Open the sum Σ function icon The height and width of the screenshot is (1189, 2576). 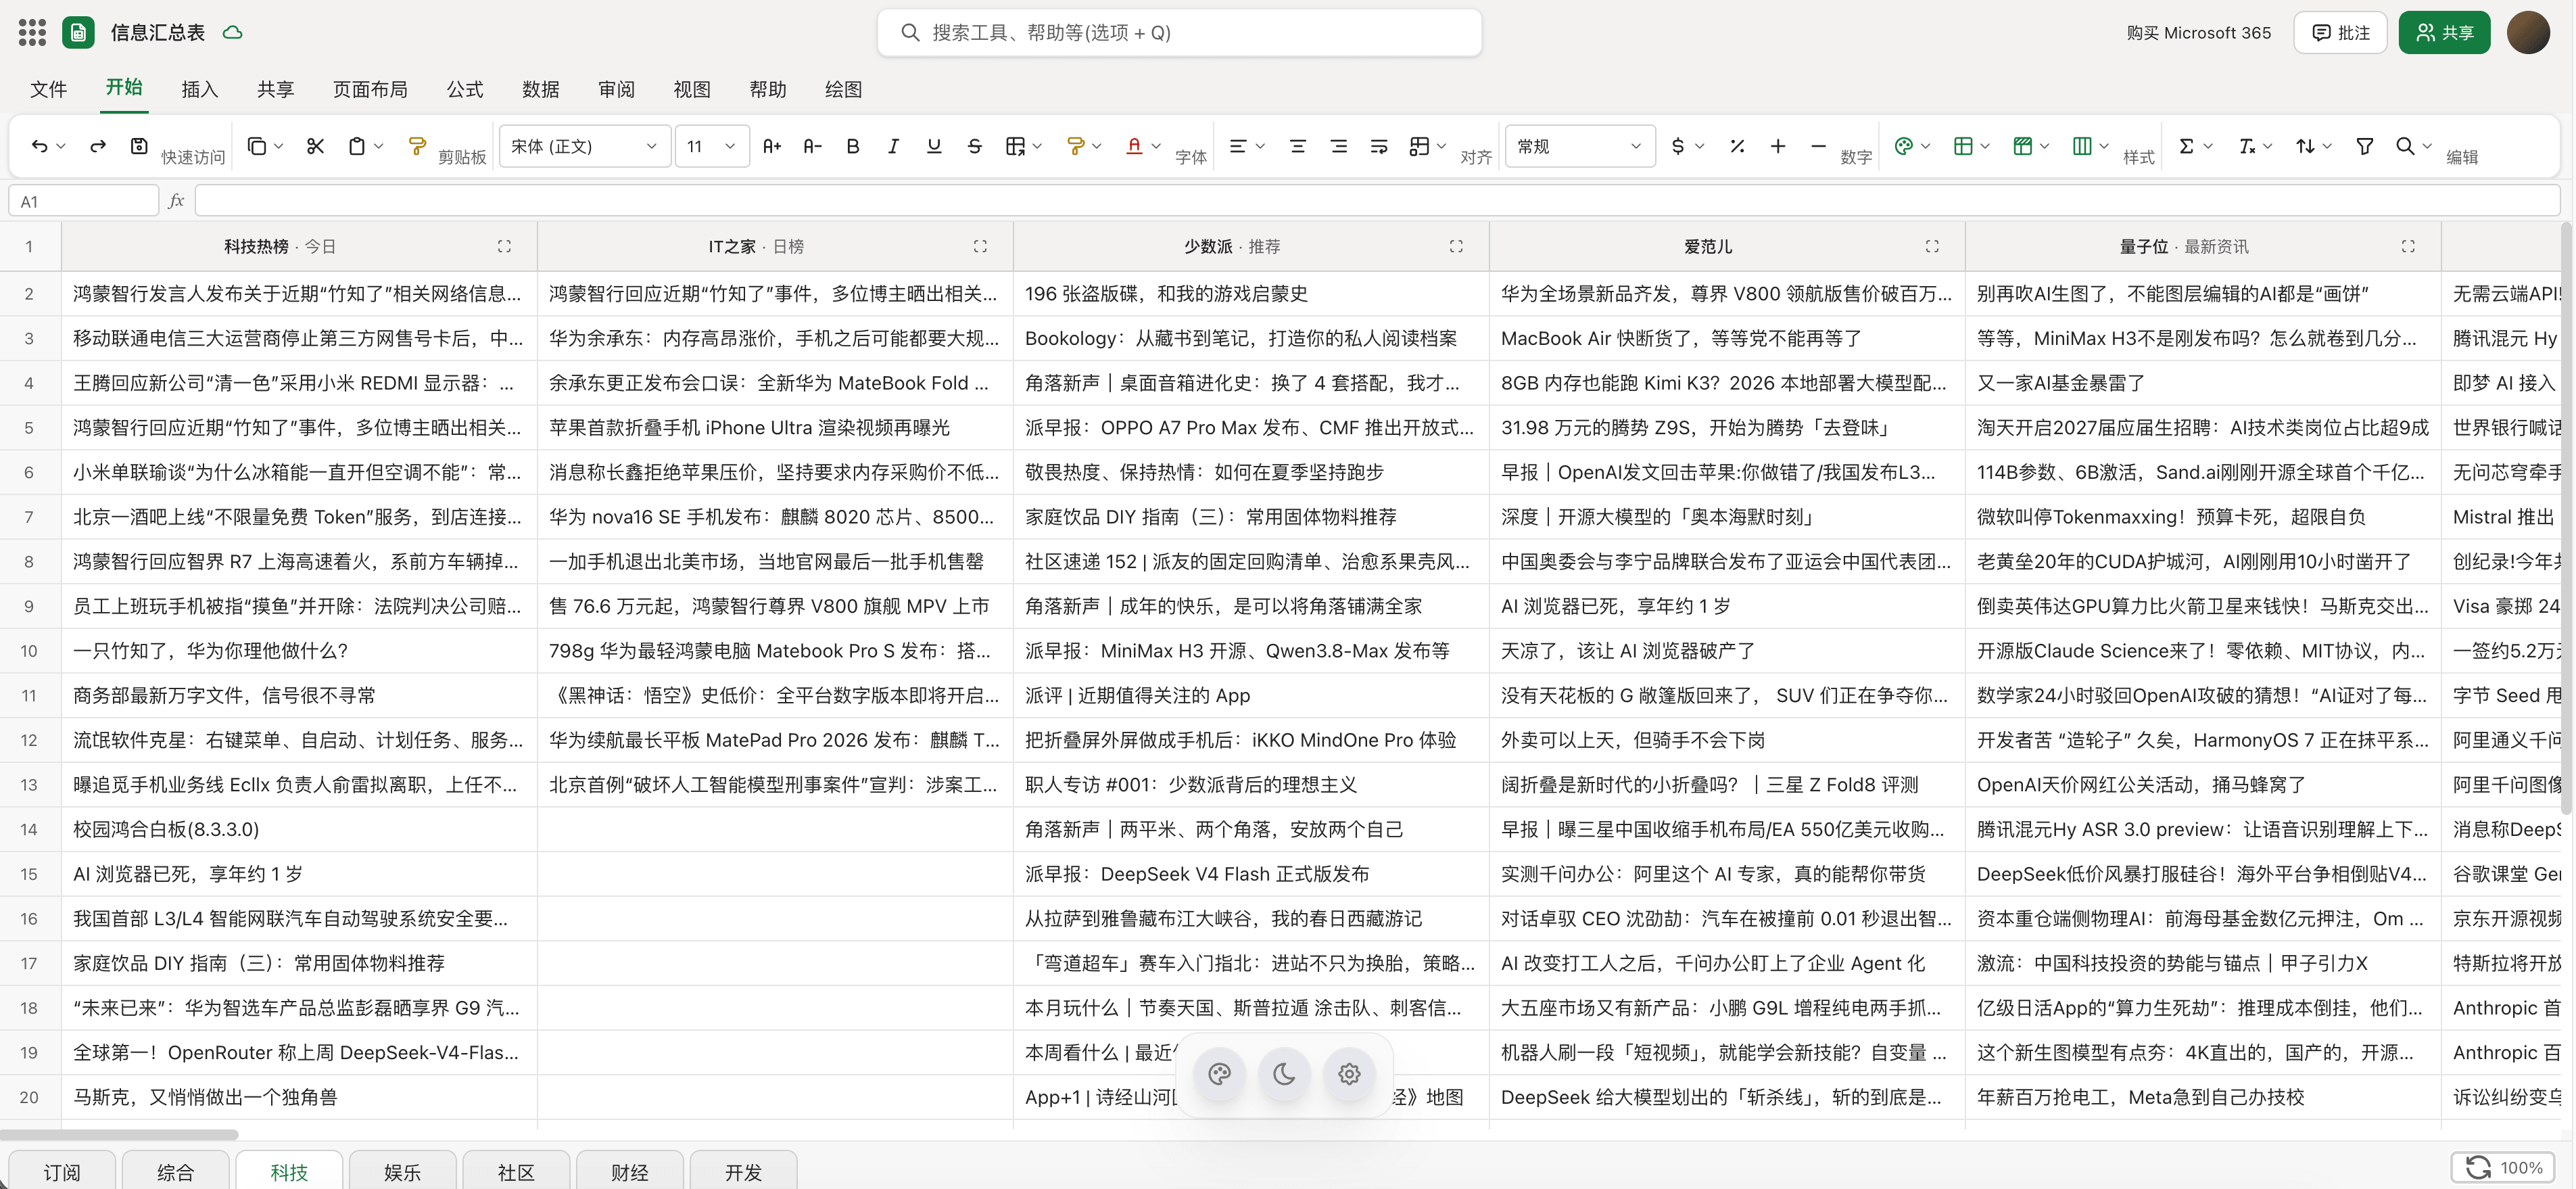coord(2186,146)
